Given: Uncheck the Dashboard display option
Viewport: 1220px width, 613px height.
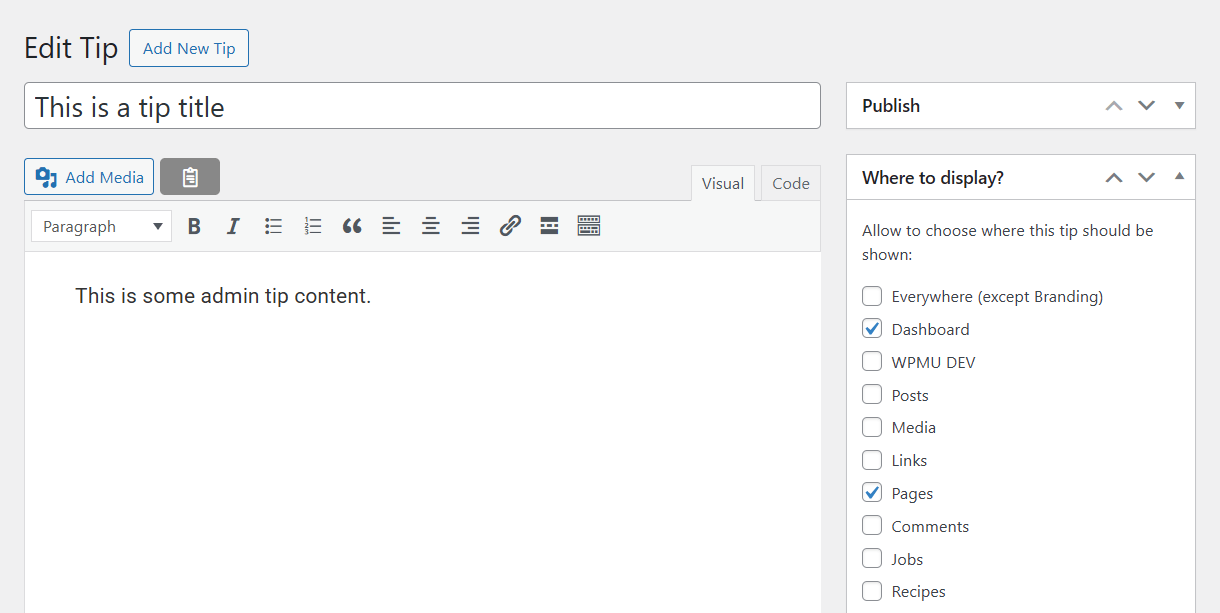Looking at the screenshot, I should (x=871, y=328).
